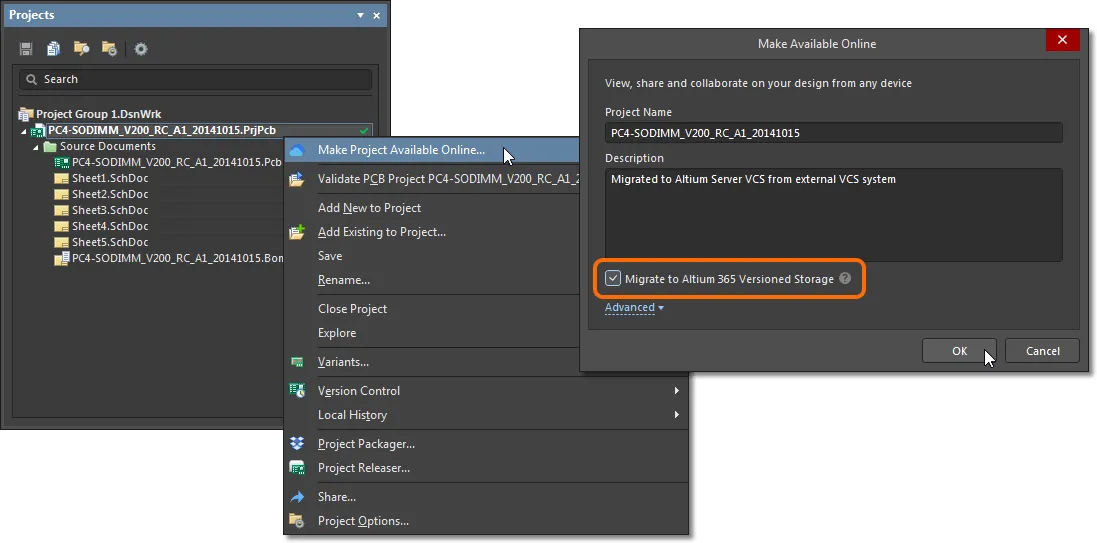Choose Rename in context menu
The image size is (1097, 543).
coord(344,280)
